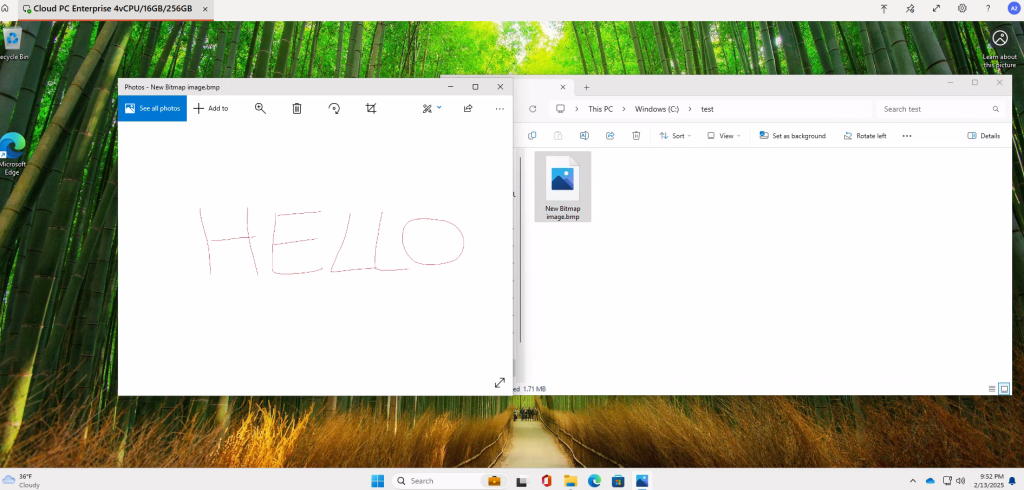
Task: Expand the chevron after Windows (C:)
Action: (690, 109)
